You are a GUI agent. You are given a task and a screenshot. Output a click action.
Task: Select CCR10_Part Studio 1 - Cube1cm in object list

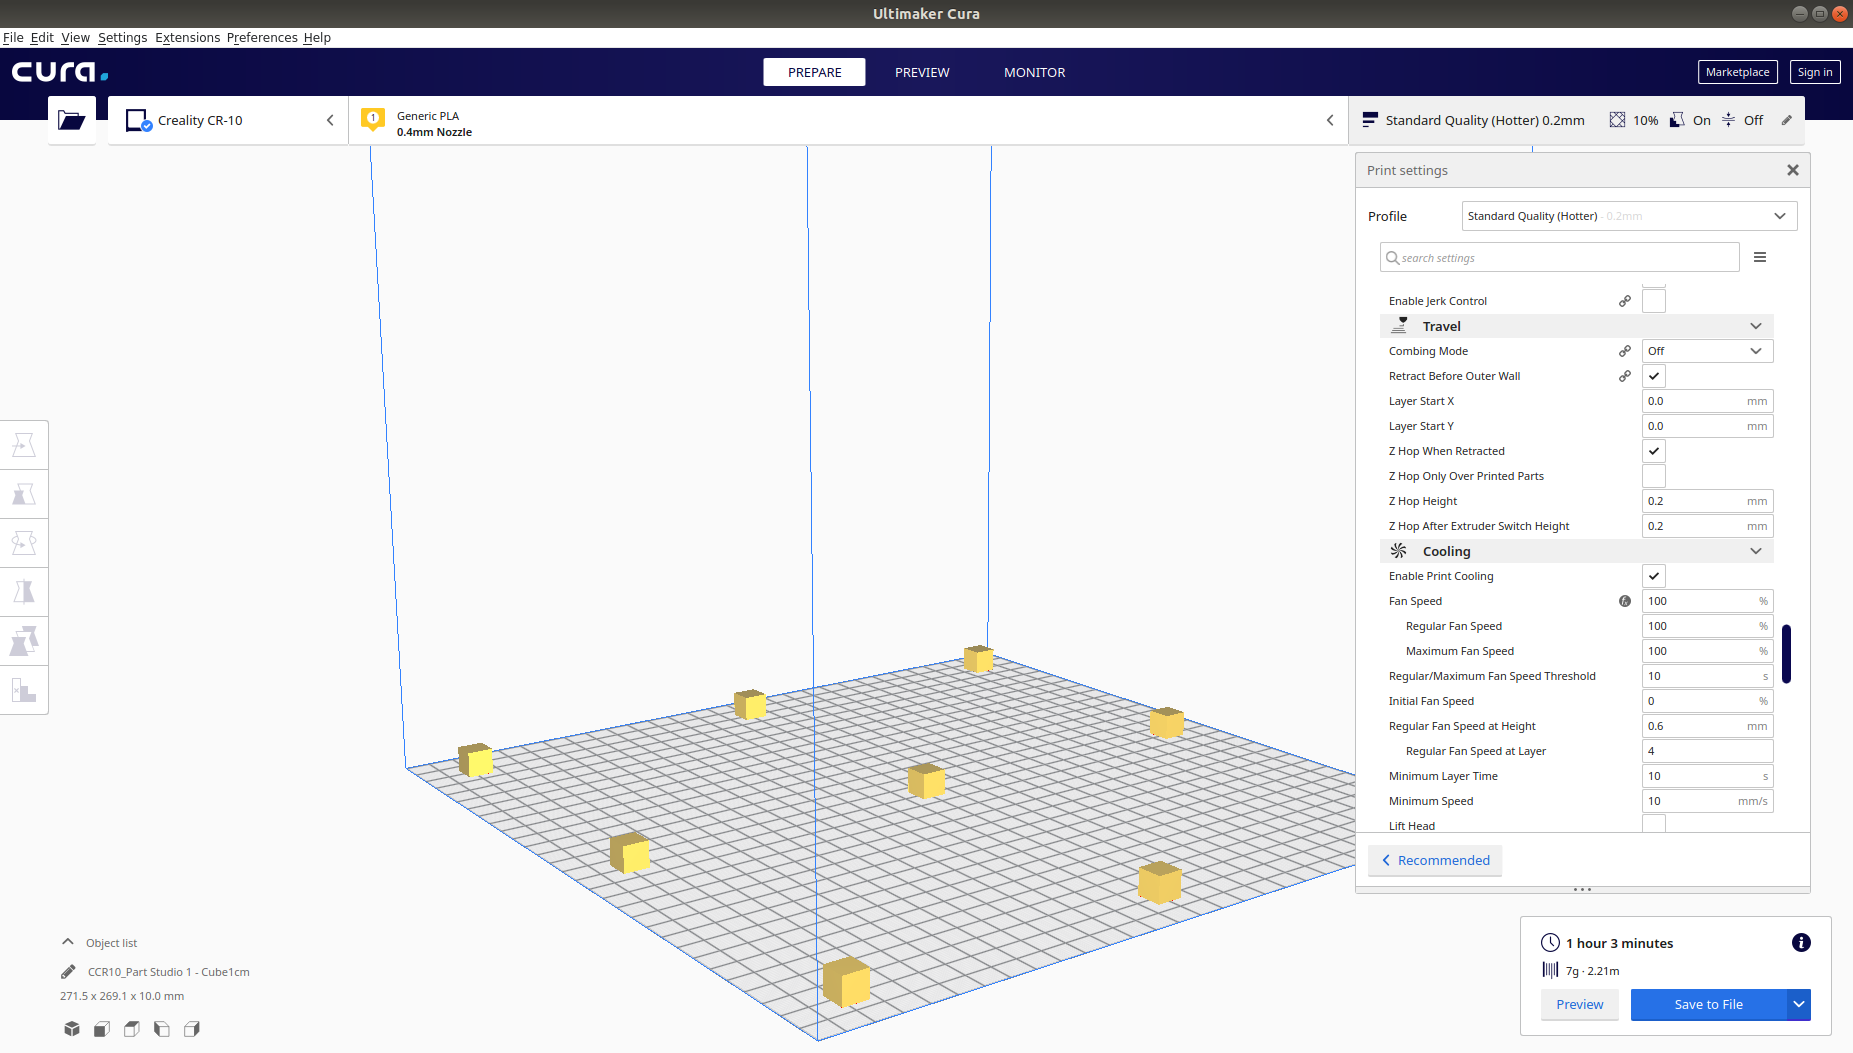tap(169, 972)
